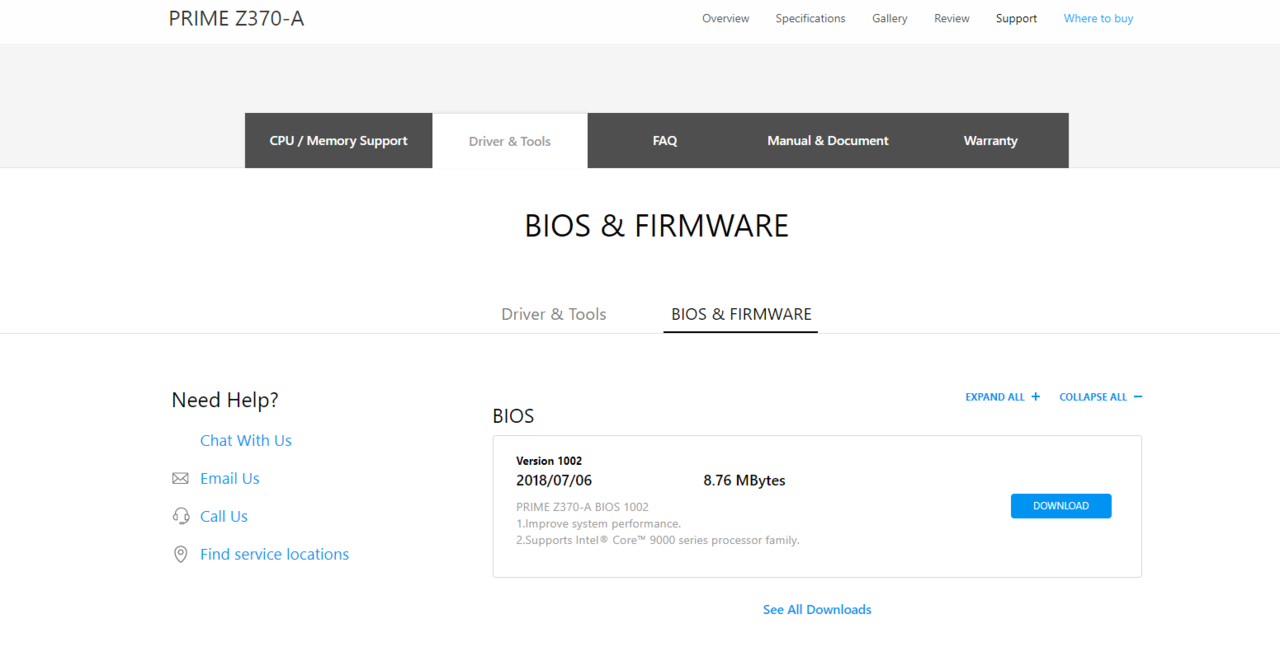Open Find service locations link
Viewport: 1280px width, 647px height.
click(275, 555)
